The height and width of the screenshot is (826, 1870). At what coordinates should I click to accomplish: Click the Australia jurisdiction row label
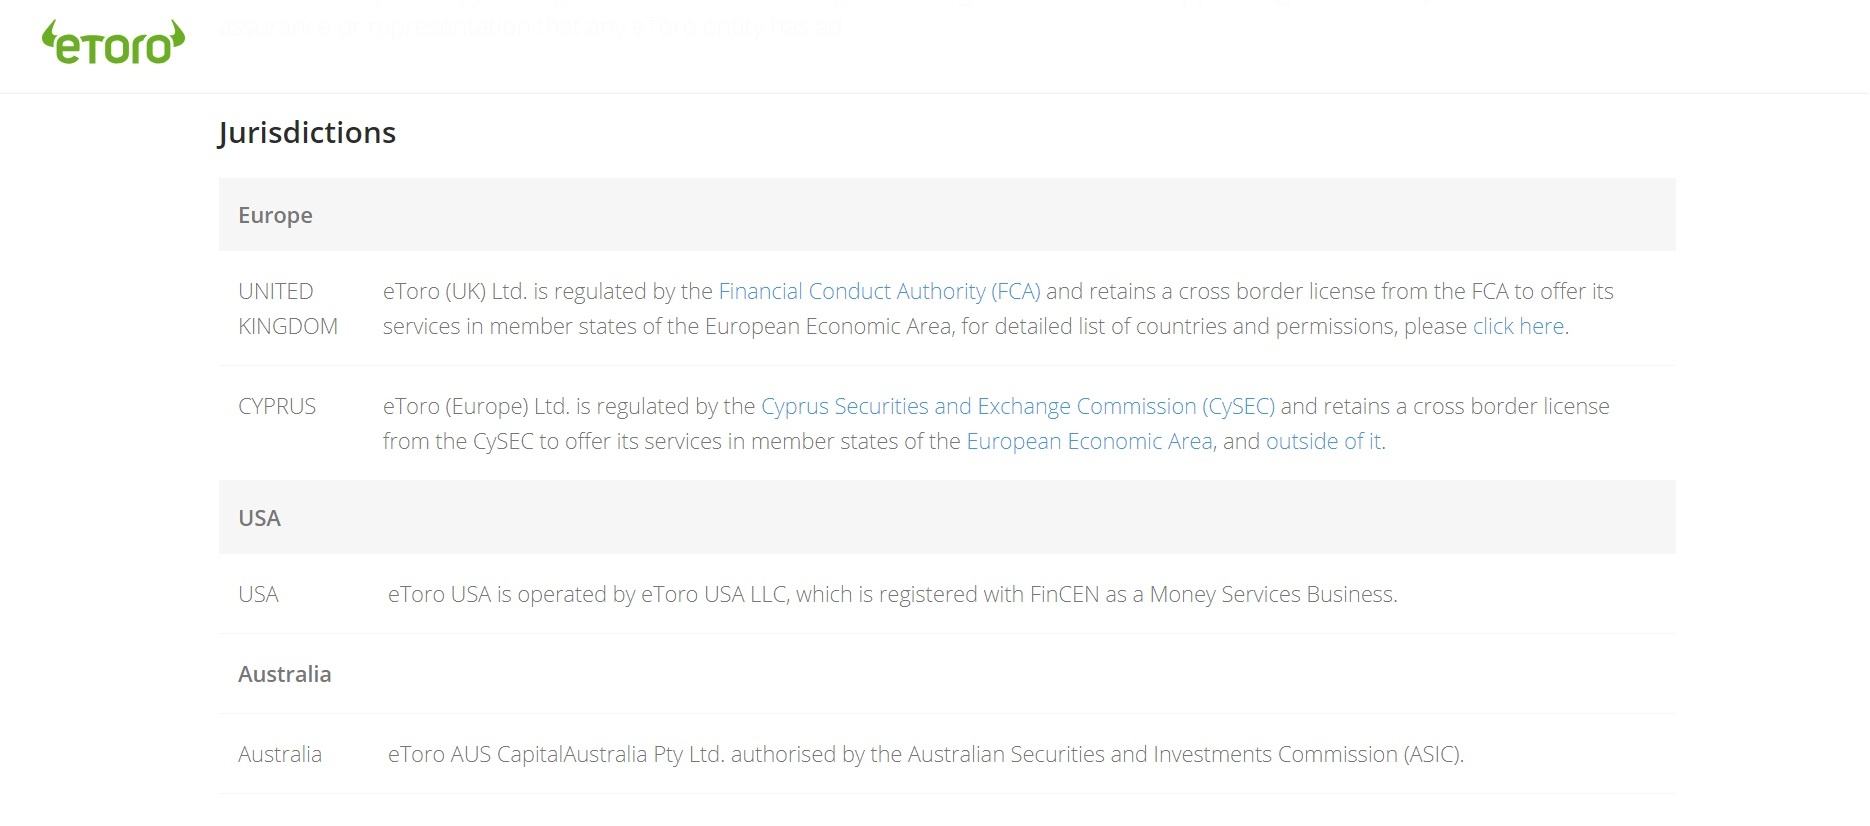point(281,754)
